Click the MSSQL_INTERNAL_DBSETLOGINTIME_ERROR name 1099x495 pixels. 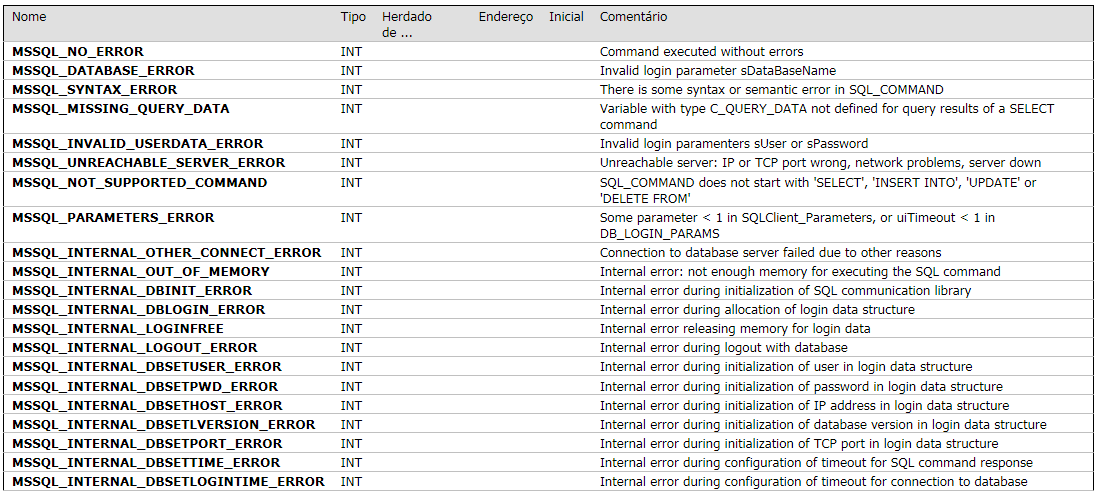(168, 482)
